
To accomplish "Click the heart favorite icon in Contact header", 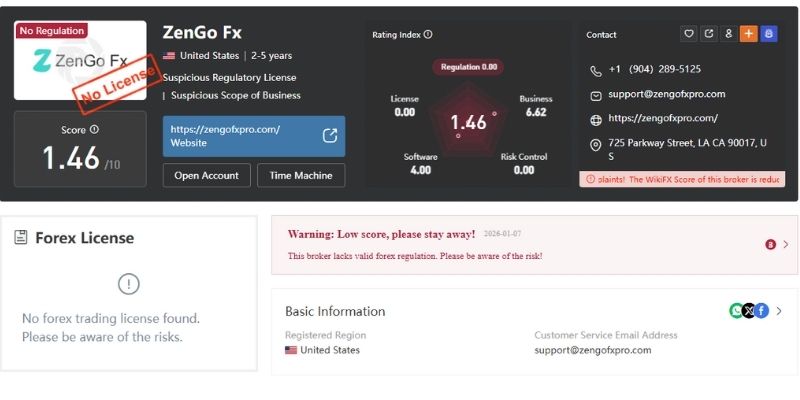I will click(x=689, y=34).
